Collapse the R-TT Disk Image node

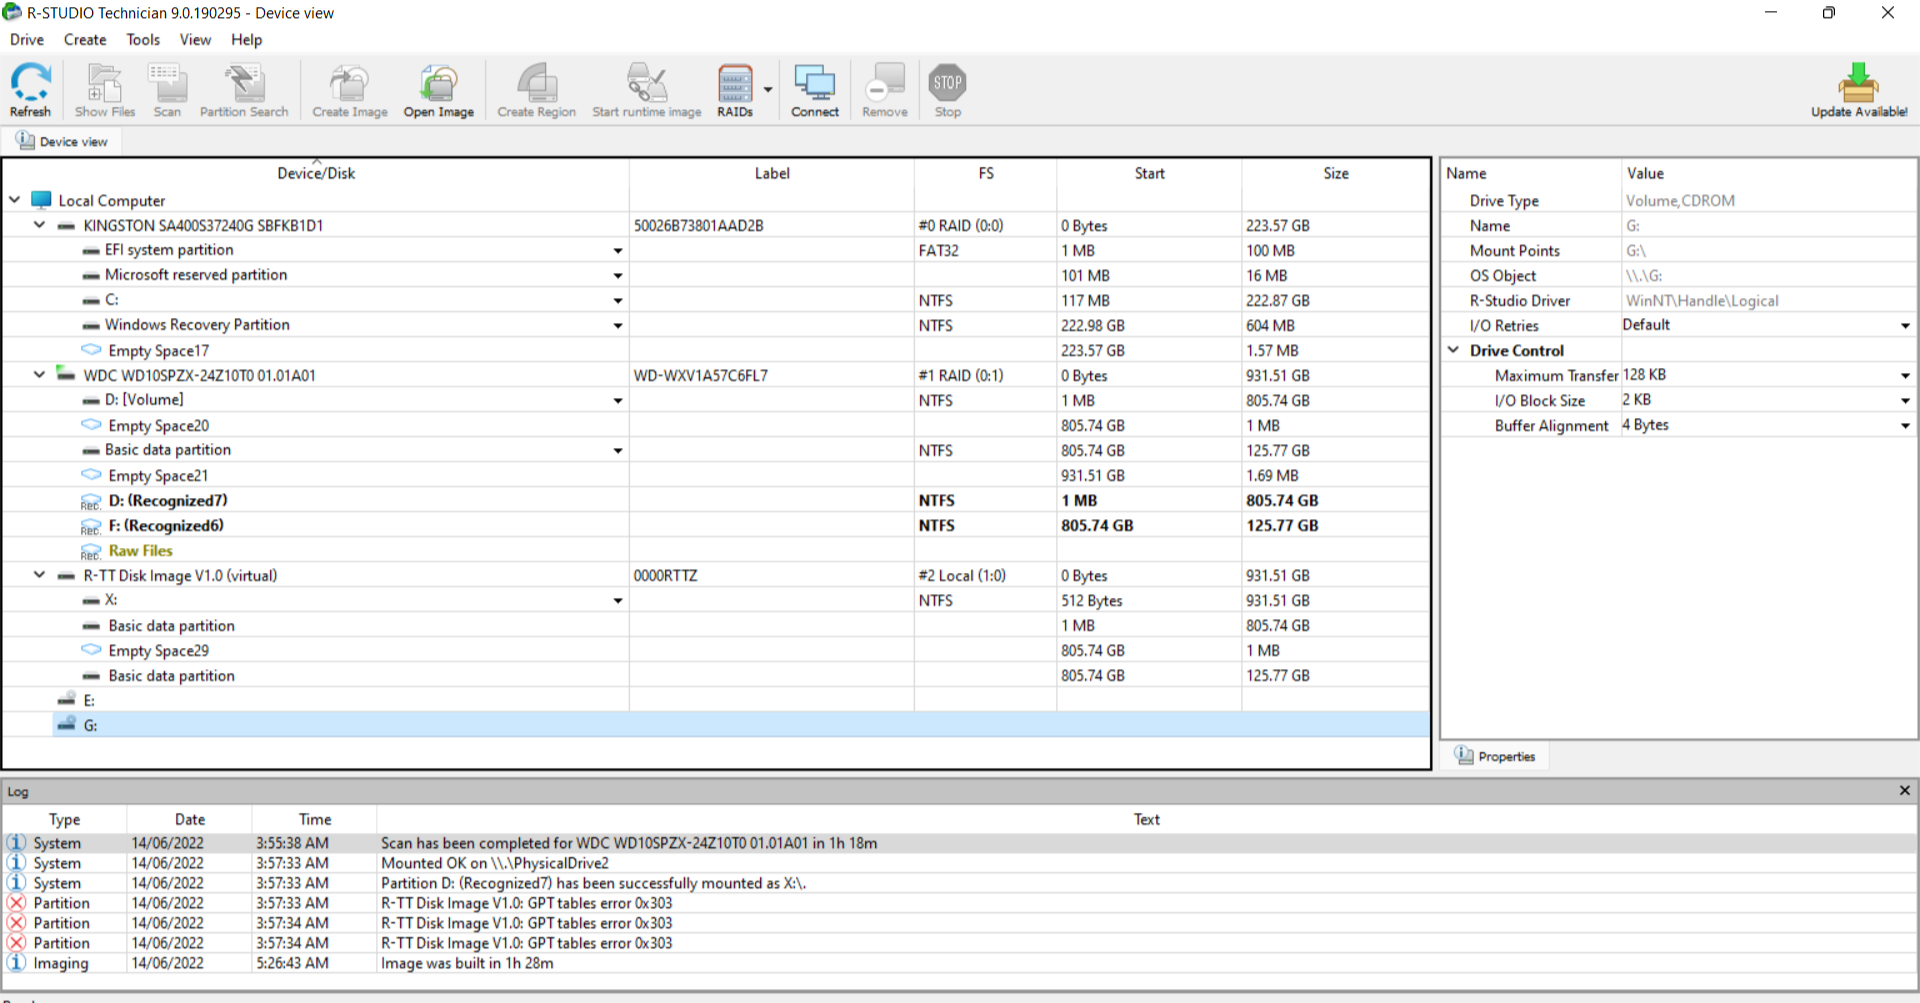click(x=40, y=575)
